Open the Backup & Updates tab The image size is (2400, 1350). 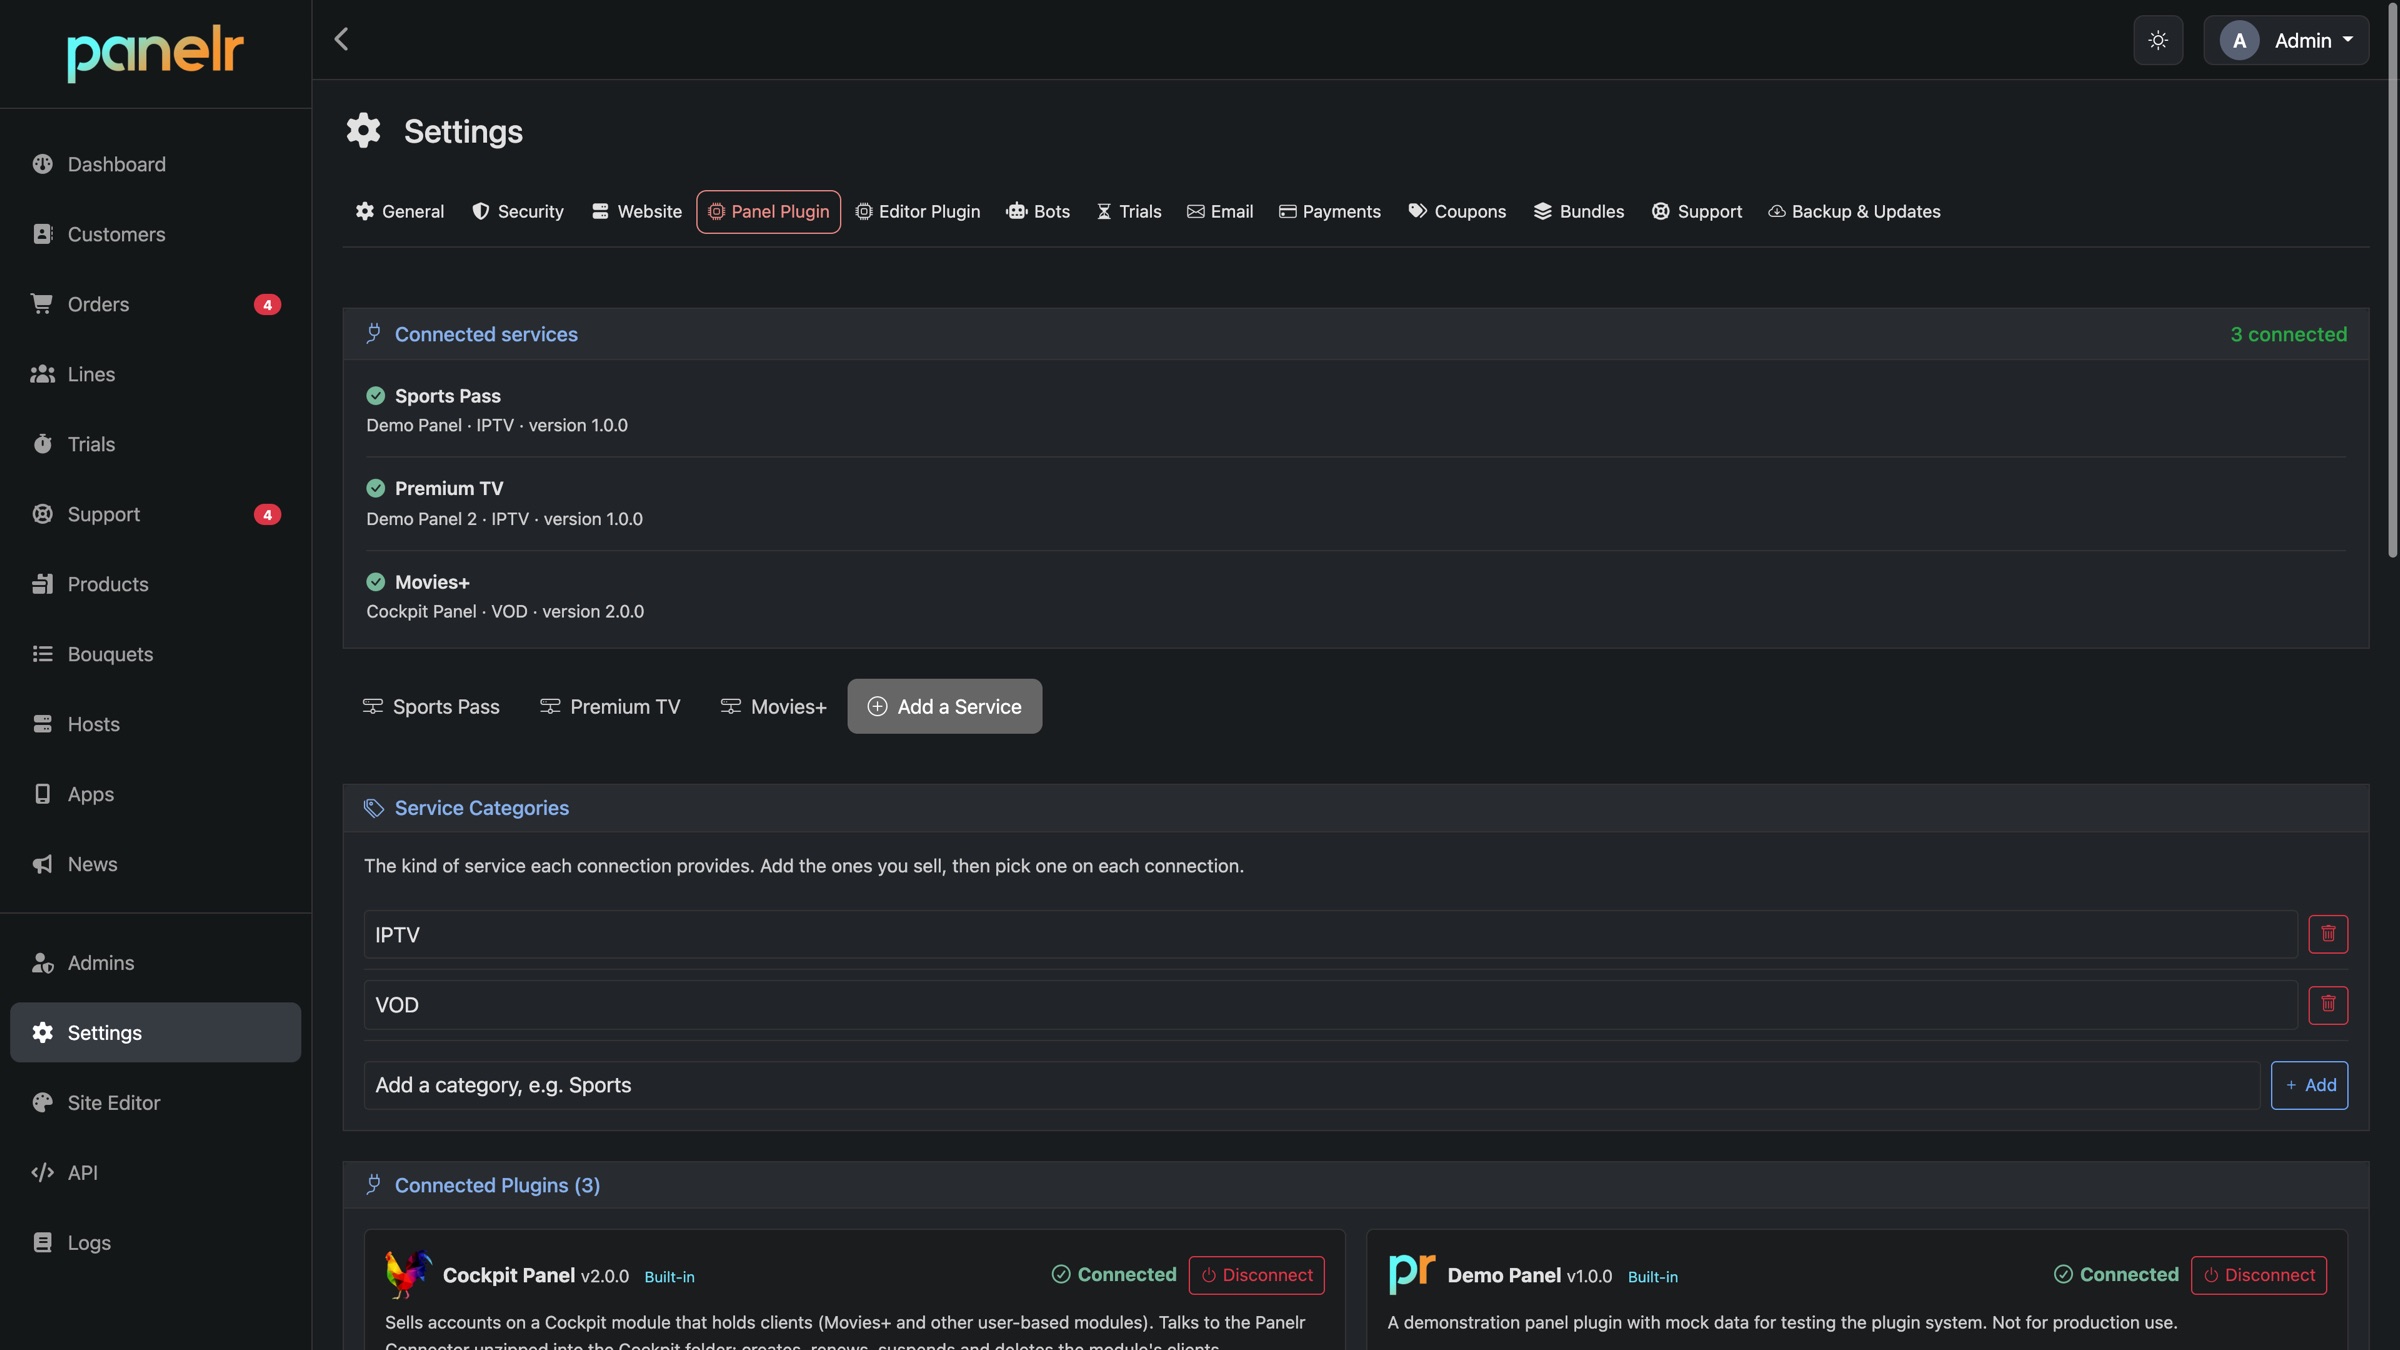1855,212
